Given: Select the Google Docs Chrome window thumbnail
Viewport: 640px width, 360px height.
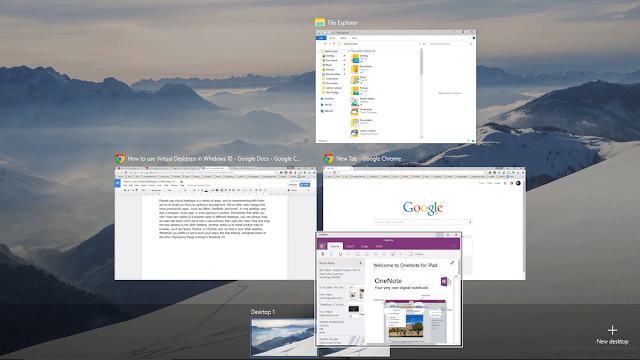Looking at the screenshot, I should point(215,223).
